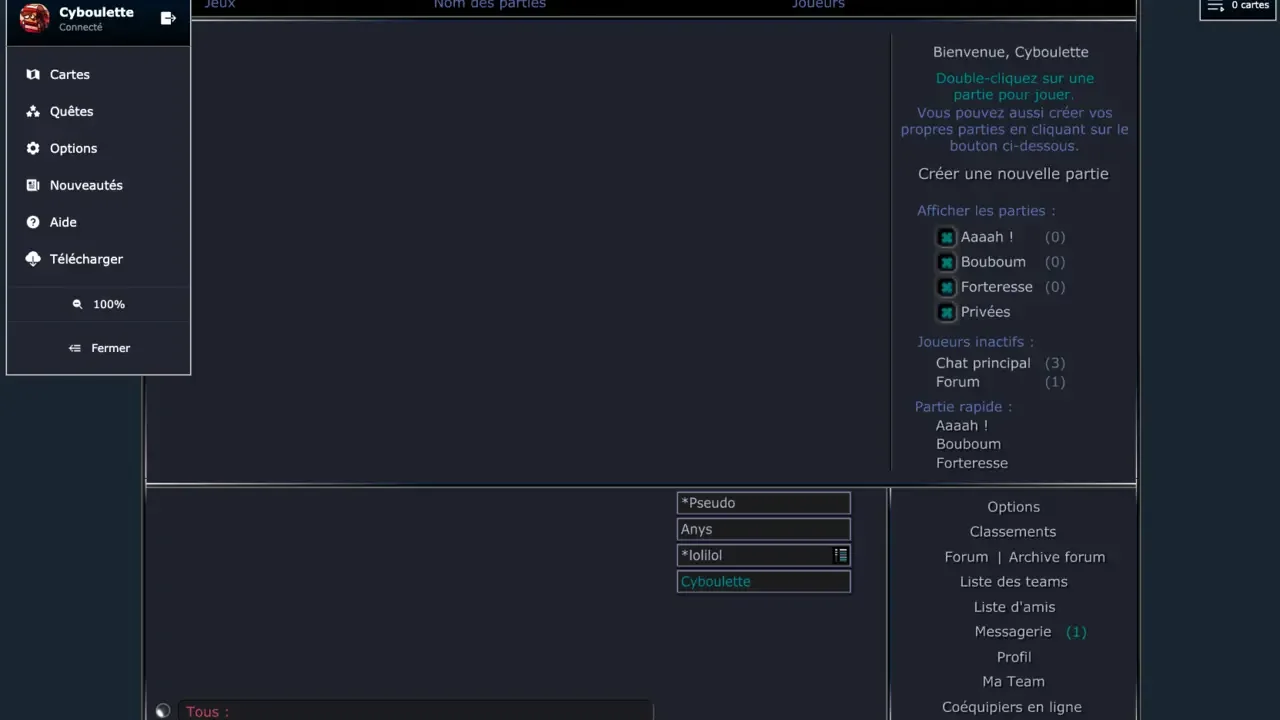The width and height of the screenshot is (1280, 720).
Task: Click the Quêtes icon in sidebar
Action: 33,112
